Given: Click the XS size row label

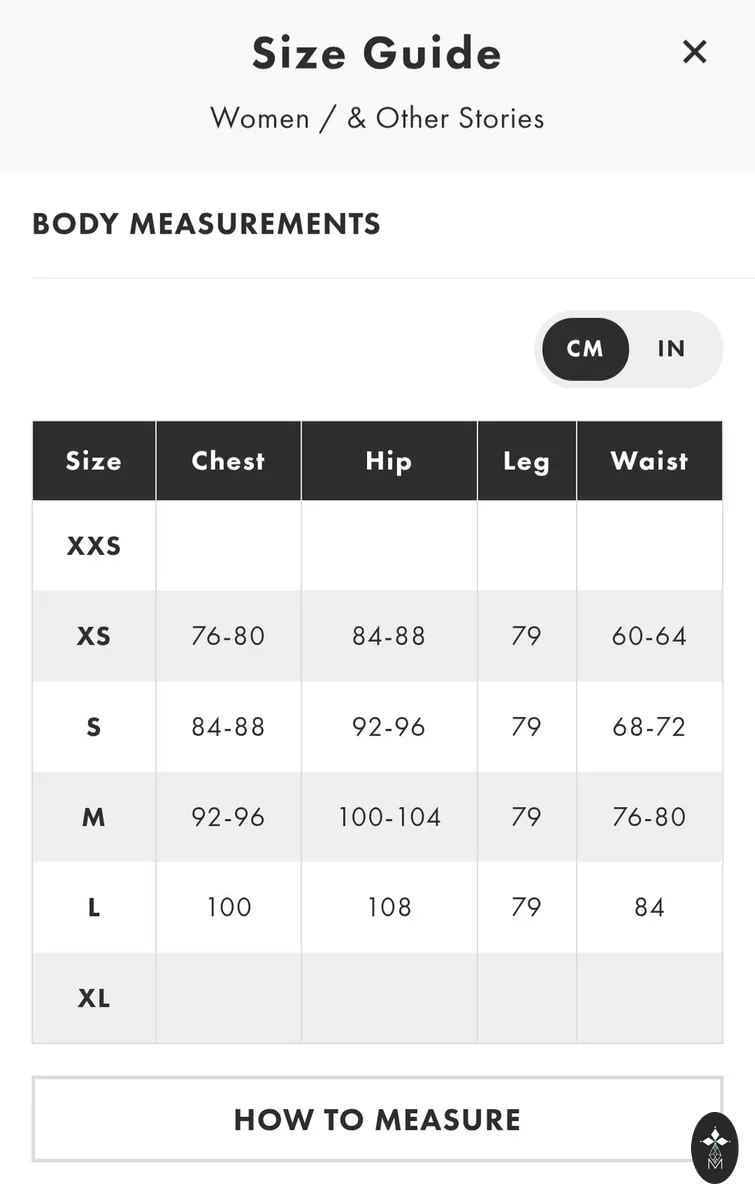Looking at the screenshot, I should [x=94, y=636].
